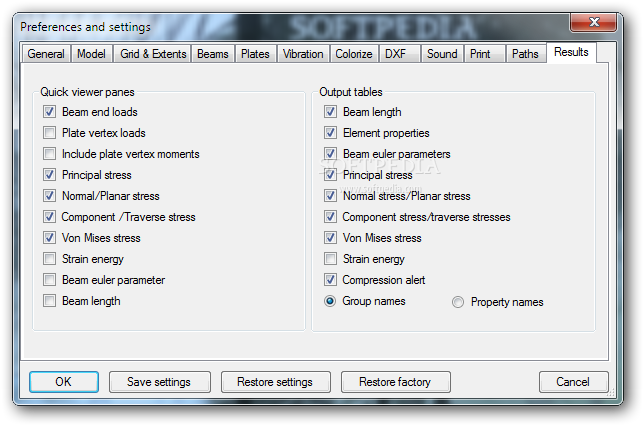Open the DXF tab
This screenshot has width=644, height=426.
(396, 54)
